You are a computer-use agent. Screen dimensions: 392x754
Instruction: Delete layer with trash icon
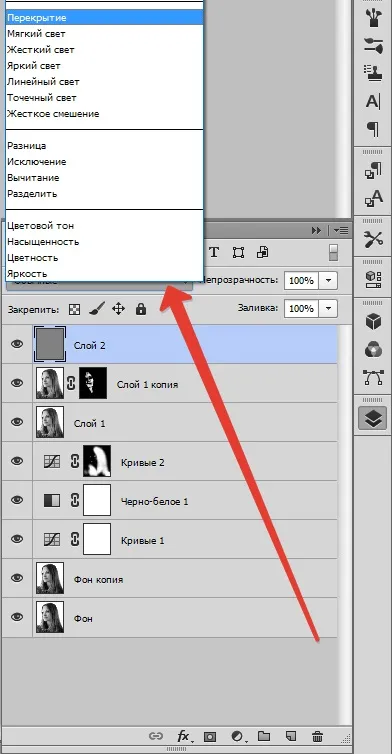tap(317, 736)
